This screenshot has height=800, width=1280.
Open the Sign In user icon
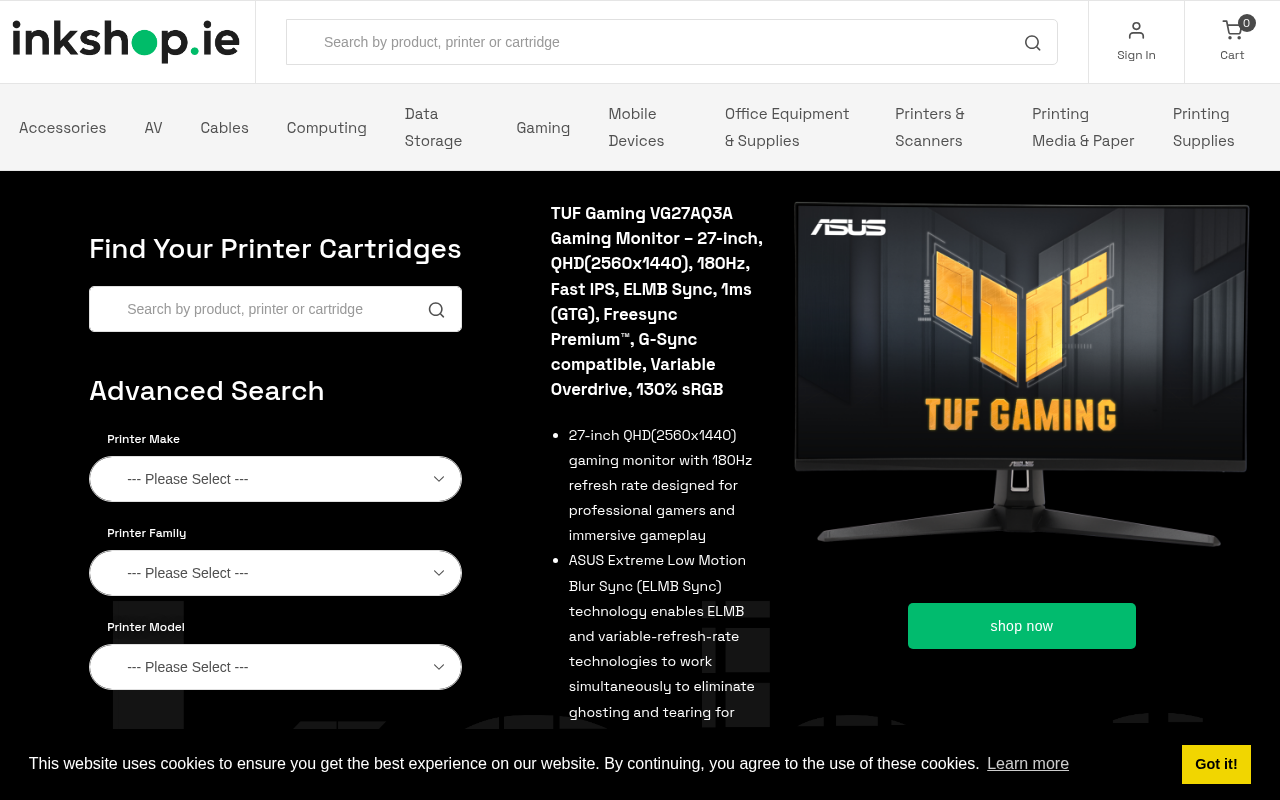(1136, 30)
